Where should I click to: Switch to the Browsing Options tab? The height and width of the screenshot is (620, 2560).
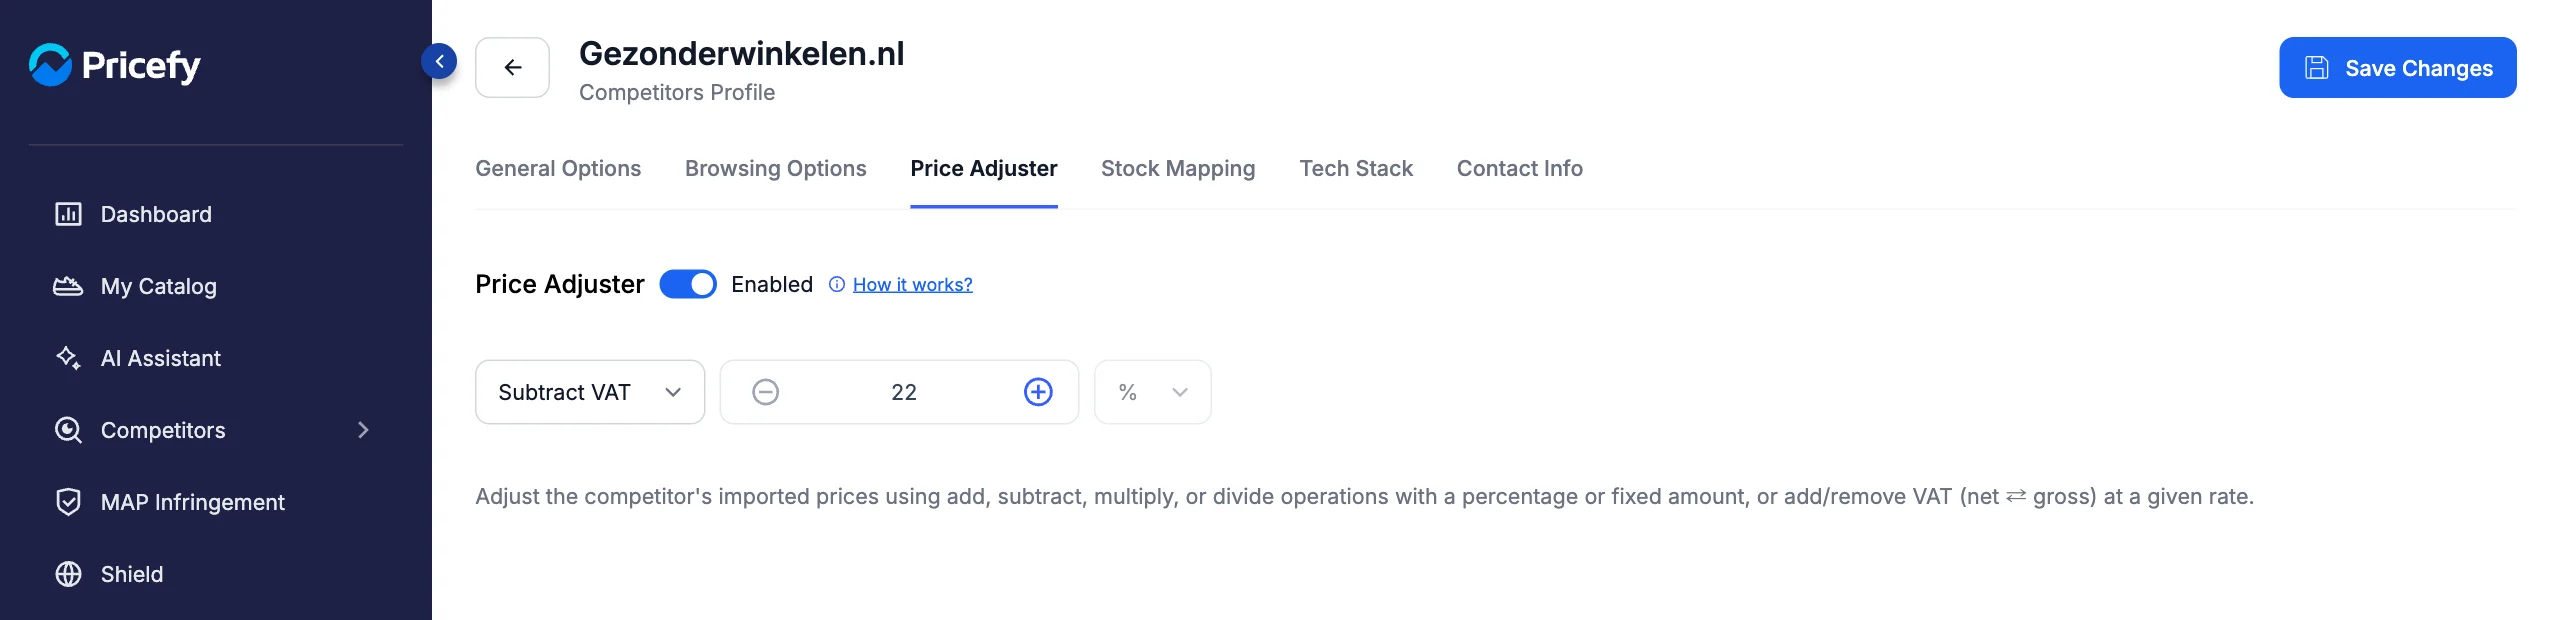point(776,168)
